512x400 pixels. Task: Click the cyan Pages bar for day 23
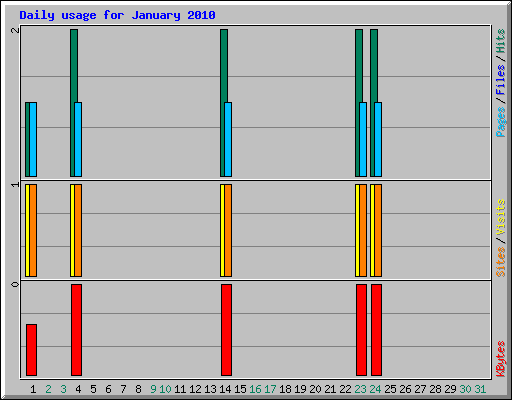click(x=363, y=139)
